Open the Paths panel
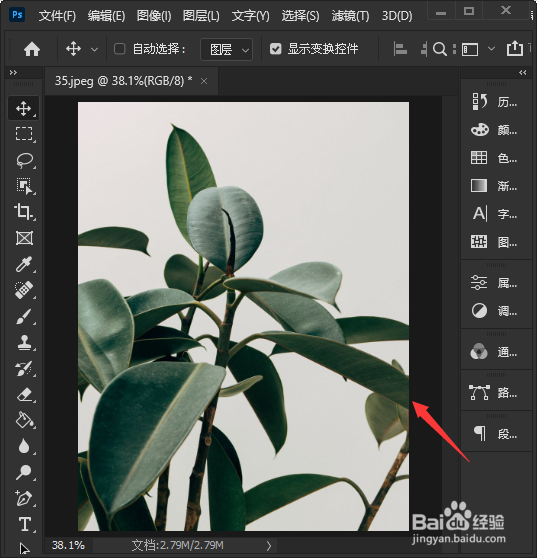 tap(494, 393)
